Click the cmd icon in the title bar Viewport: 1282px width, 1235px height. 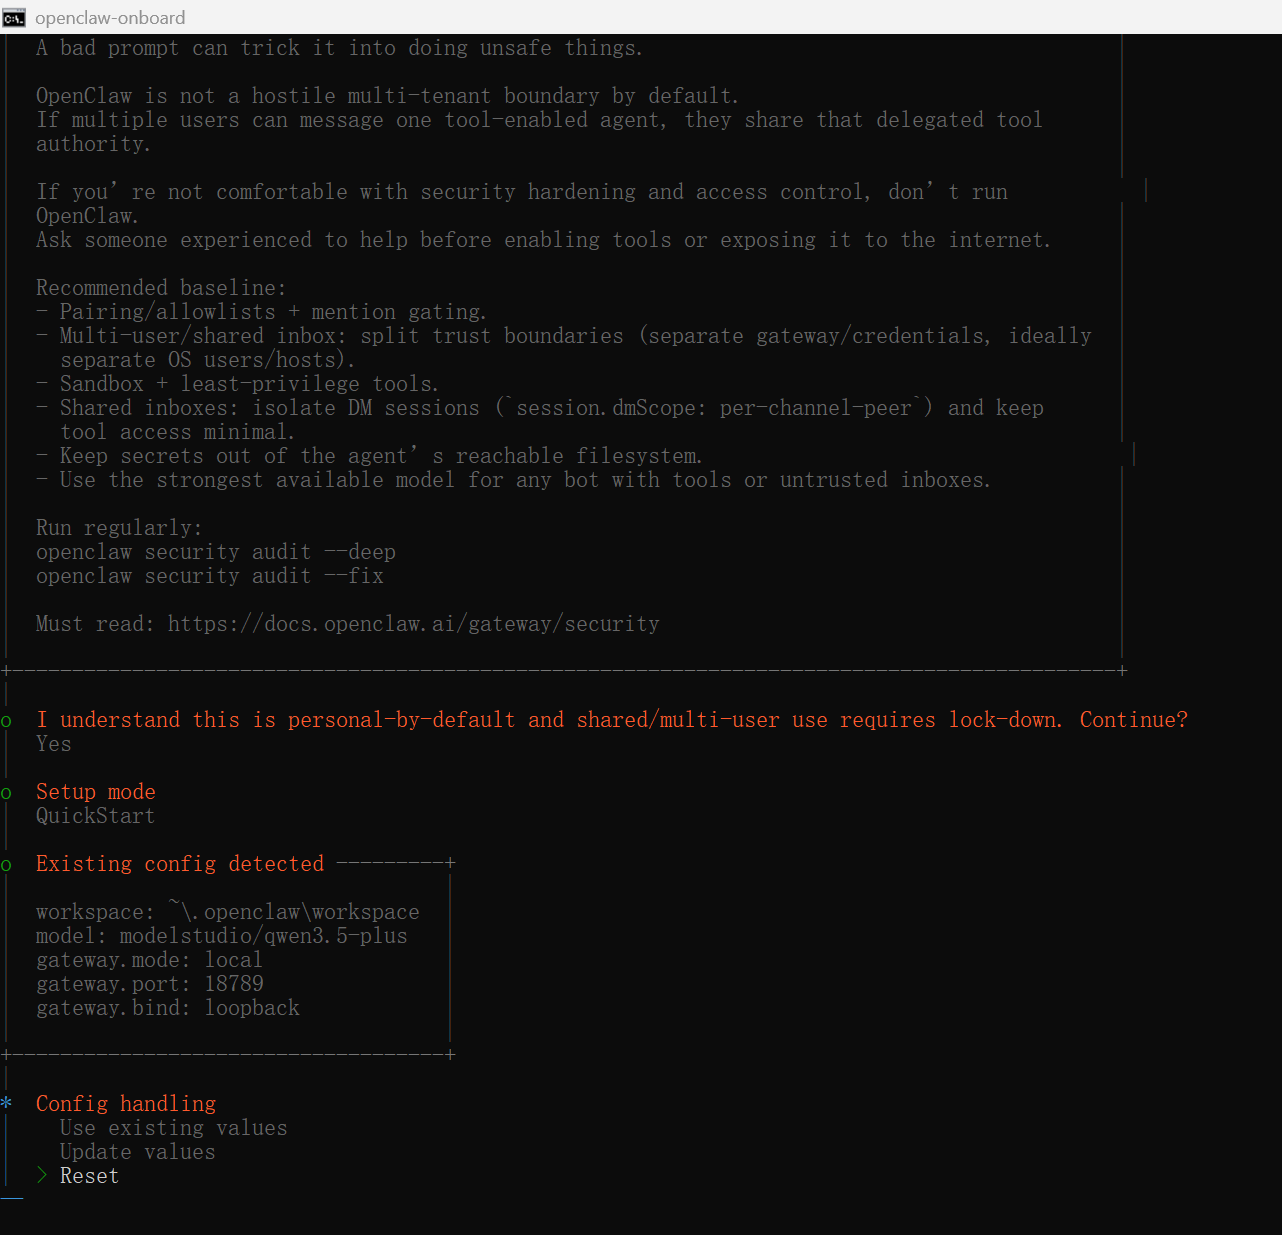click(x=14, y=17)
